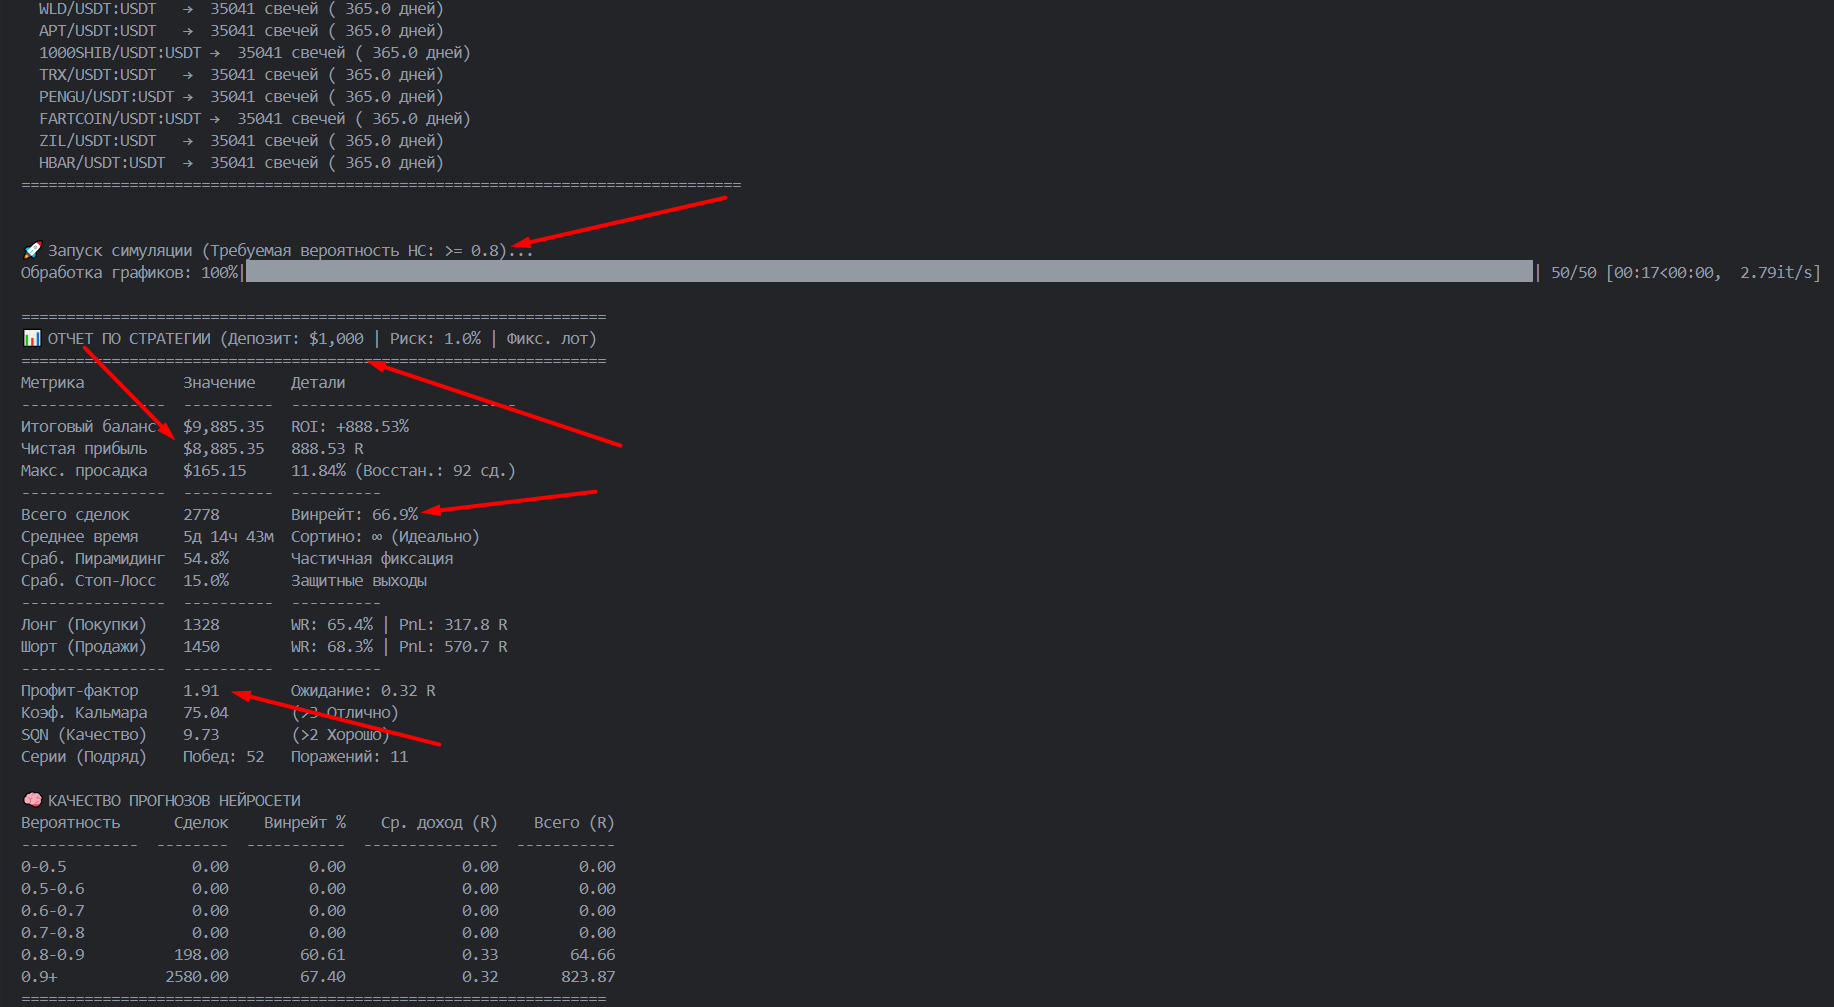Viewport: 1834px width, 1007px height.
Task: Click the Всего (R) column header
Action: pyautogui.click(x=574, y=823)
